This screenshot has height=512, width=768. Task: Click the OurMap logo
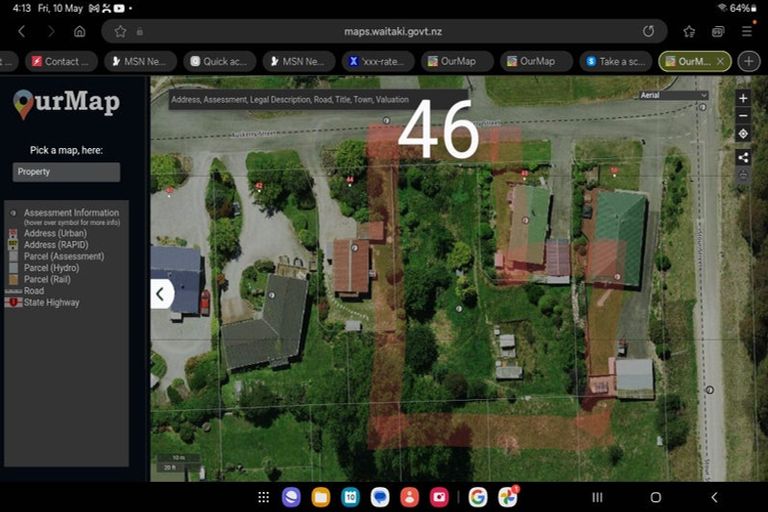(66, 103)
